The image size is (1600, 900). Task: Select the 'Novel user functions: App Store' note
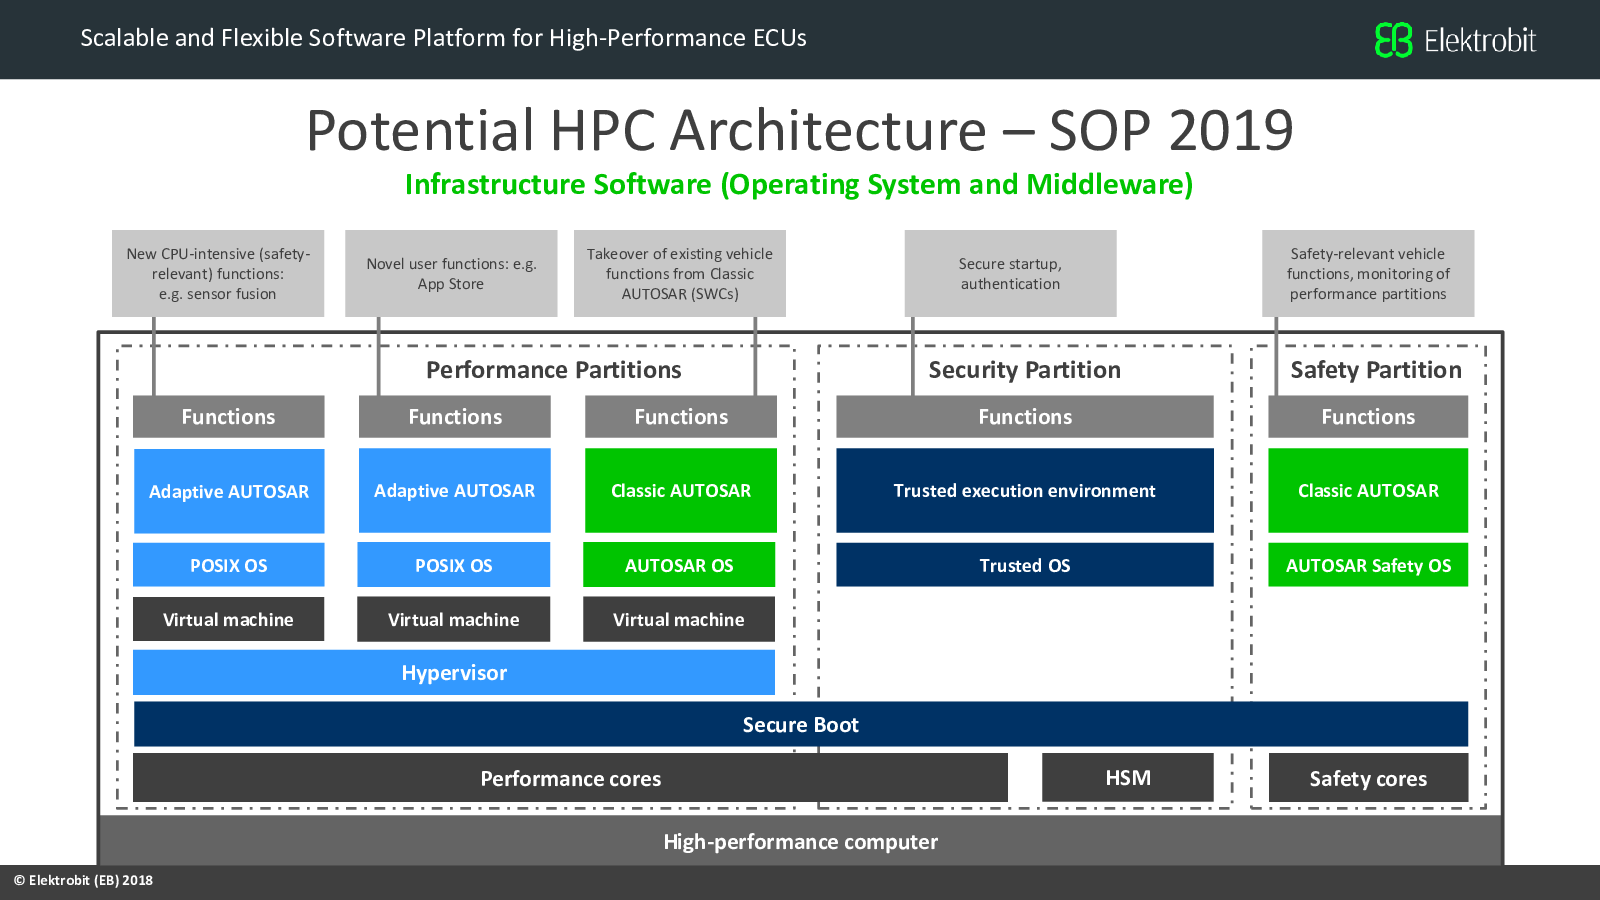click(451, 274)
